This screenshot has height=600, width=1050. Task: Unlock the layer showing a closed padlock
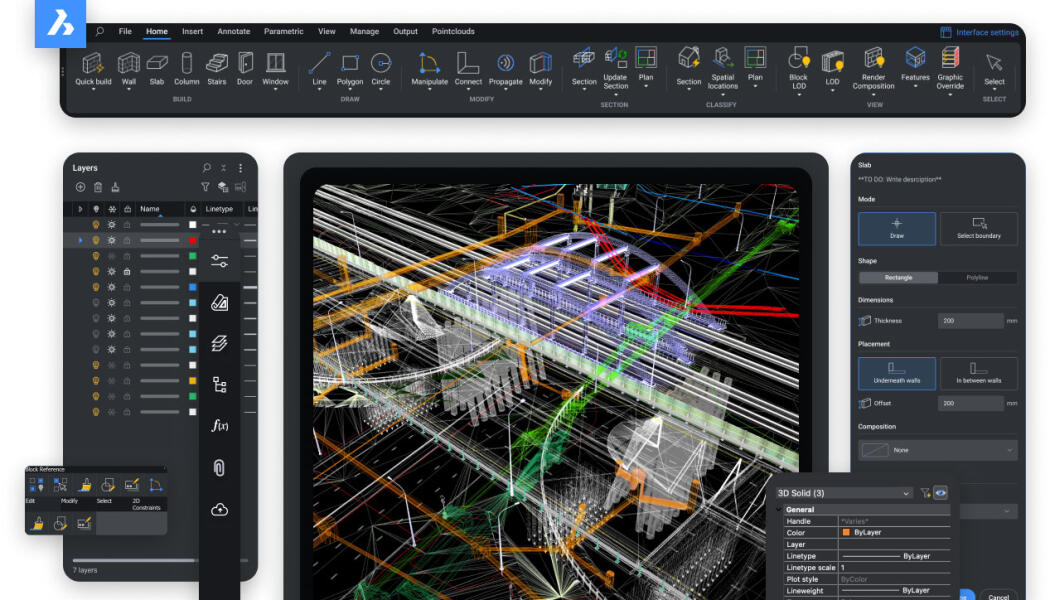click(x=127, y=271)
